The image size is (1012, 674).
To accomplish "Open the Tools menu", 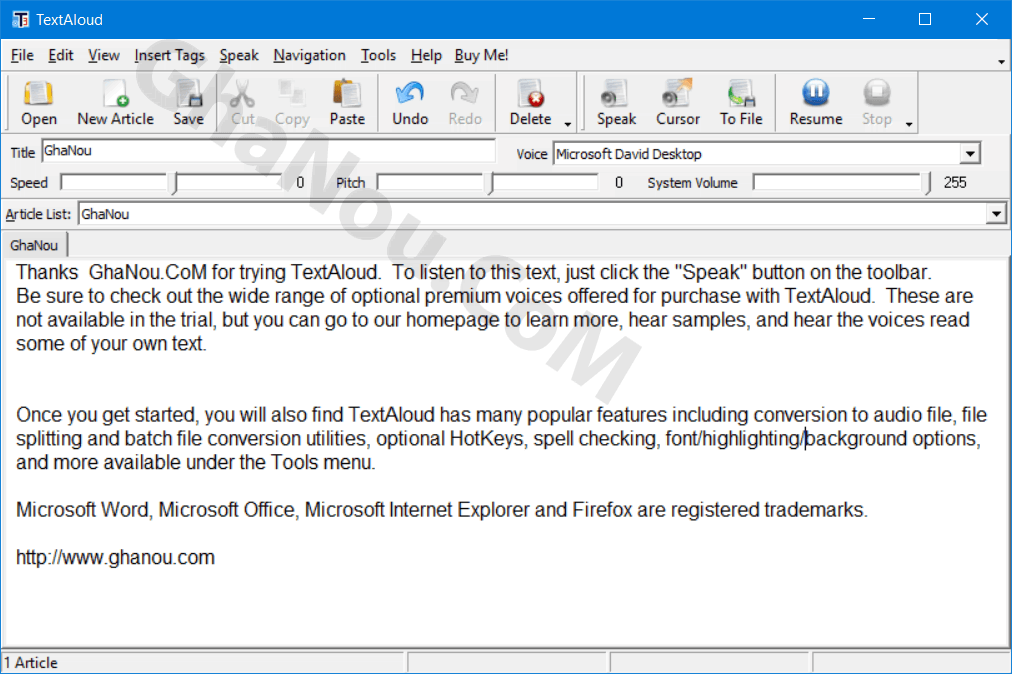I will [x=378, y=56].
